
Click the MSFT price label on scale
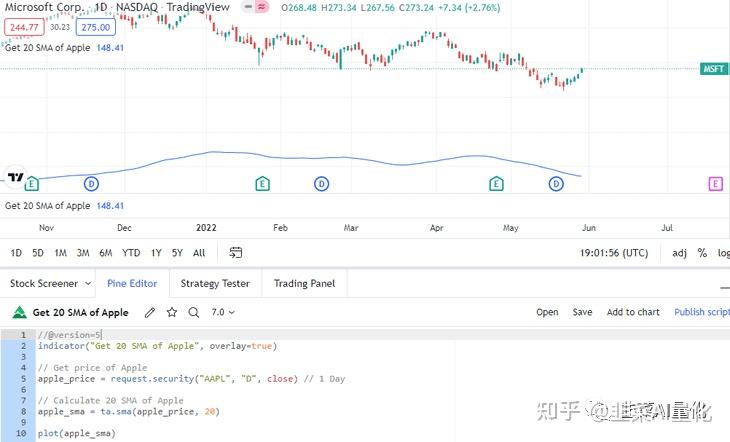coord(713,69)
